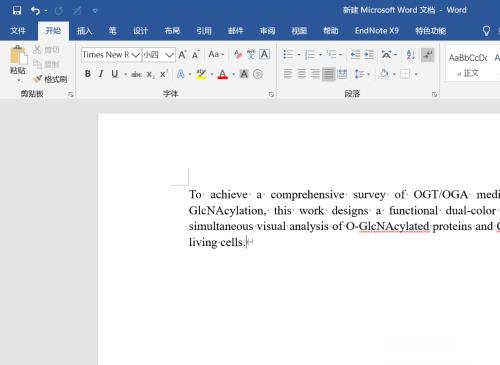Click the phonetic guide 文 icon
The height and width of the screenshot is (365, 500).
tap(251, 54)
